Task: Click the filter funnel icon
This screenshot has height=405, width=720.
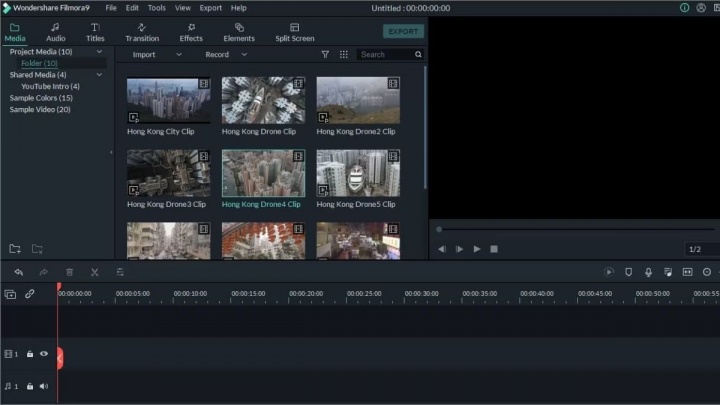Action: point(325,55)
